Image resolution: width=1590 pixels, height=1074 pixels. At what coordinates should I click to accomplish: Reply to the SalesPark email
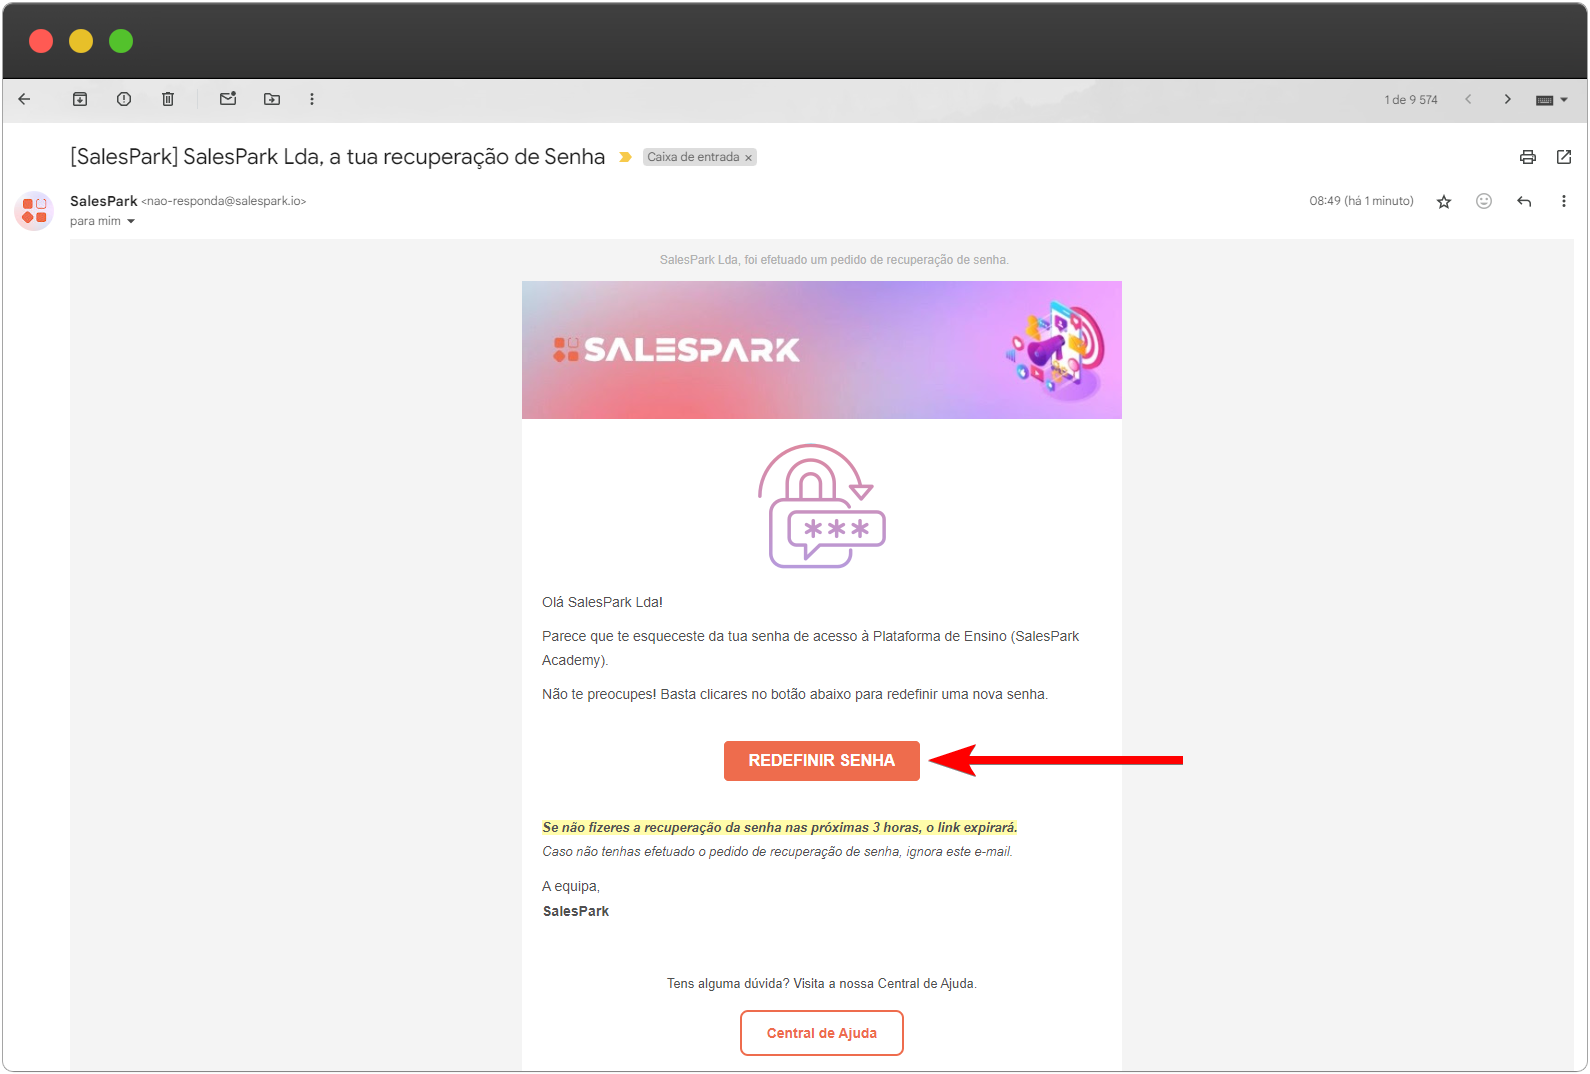[1524, 201]
